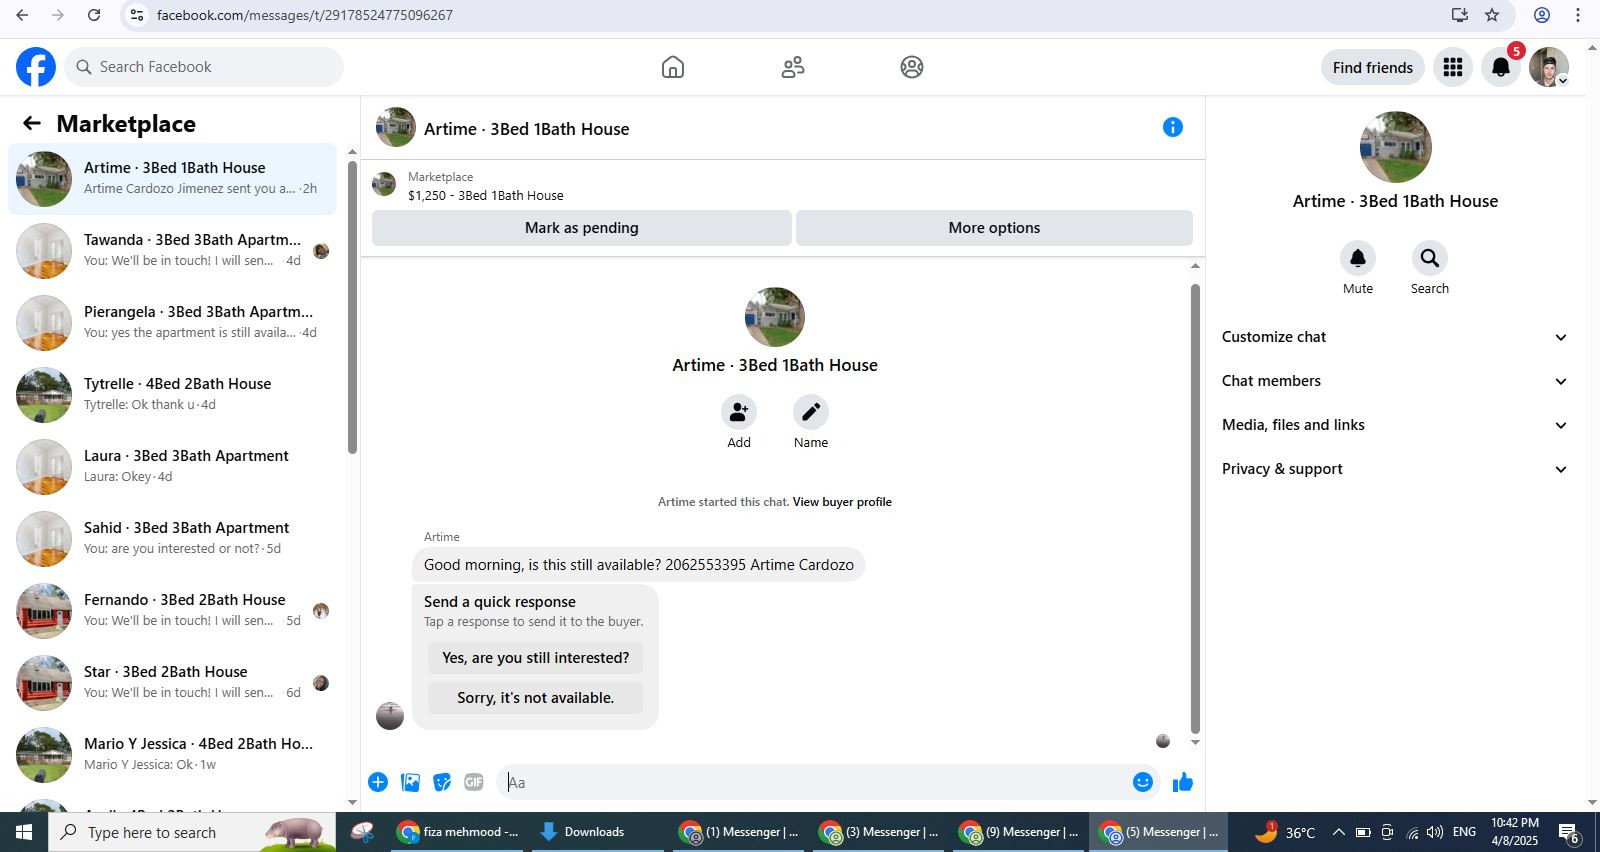Click the ENG language indicator
Viewport: 1600px width, 852px height.
(x=1464, y=832)
